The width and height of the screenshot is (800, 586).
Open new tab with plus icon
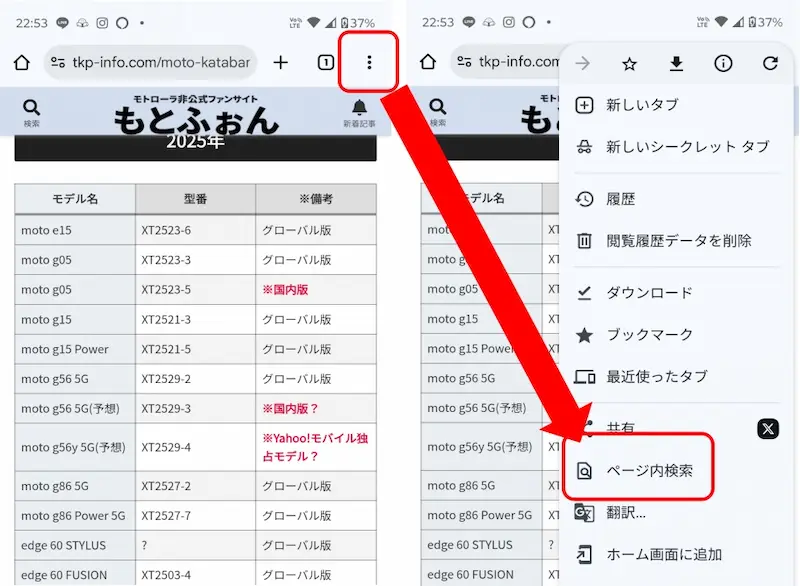pos(281,63)
